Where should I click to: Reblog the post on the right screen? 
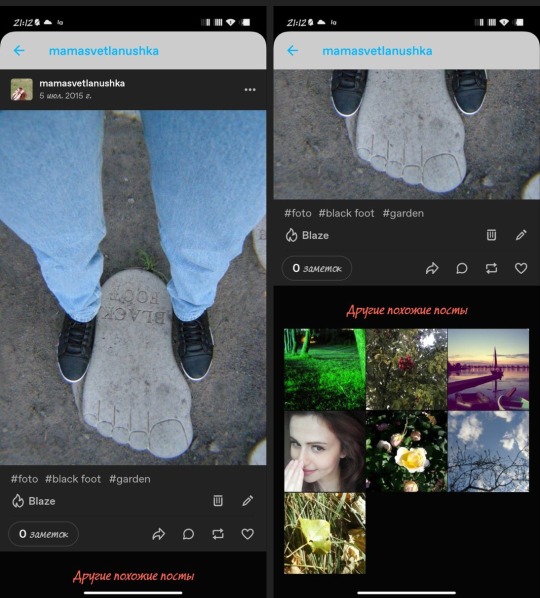tap(491, 268)
